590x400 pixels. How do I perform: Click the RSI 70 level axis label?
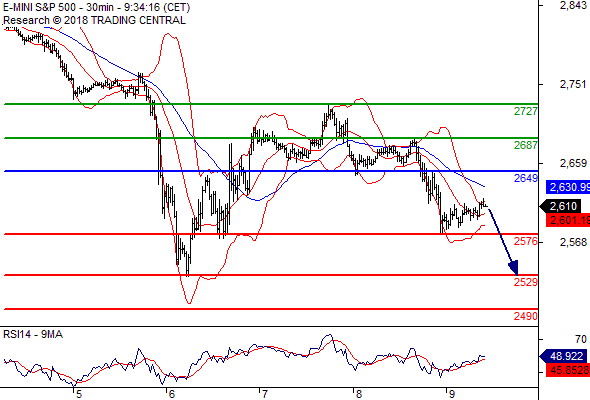point(581,339)
